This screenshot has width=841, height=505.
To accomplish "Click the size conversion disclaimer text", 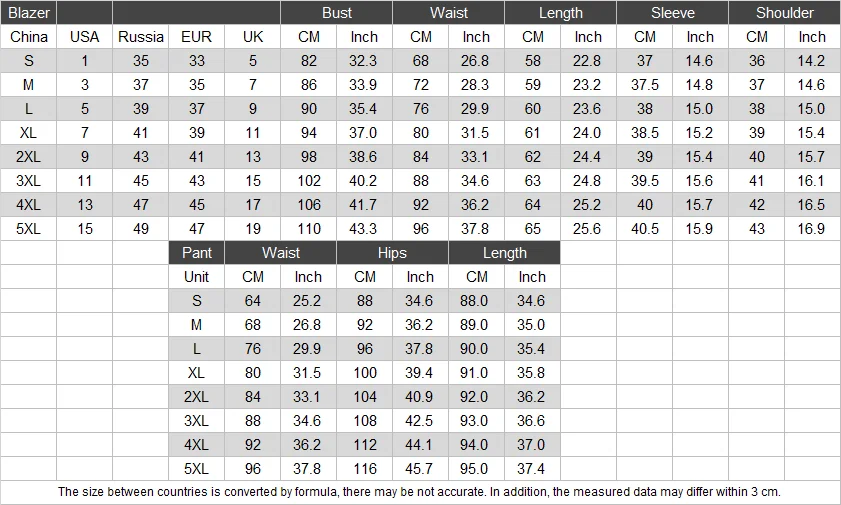I will click(x=419, y=492).
